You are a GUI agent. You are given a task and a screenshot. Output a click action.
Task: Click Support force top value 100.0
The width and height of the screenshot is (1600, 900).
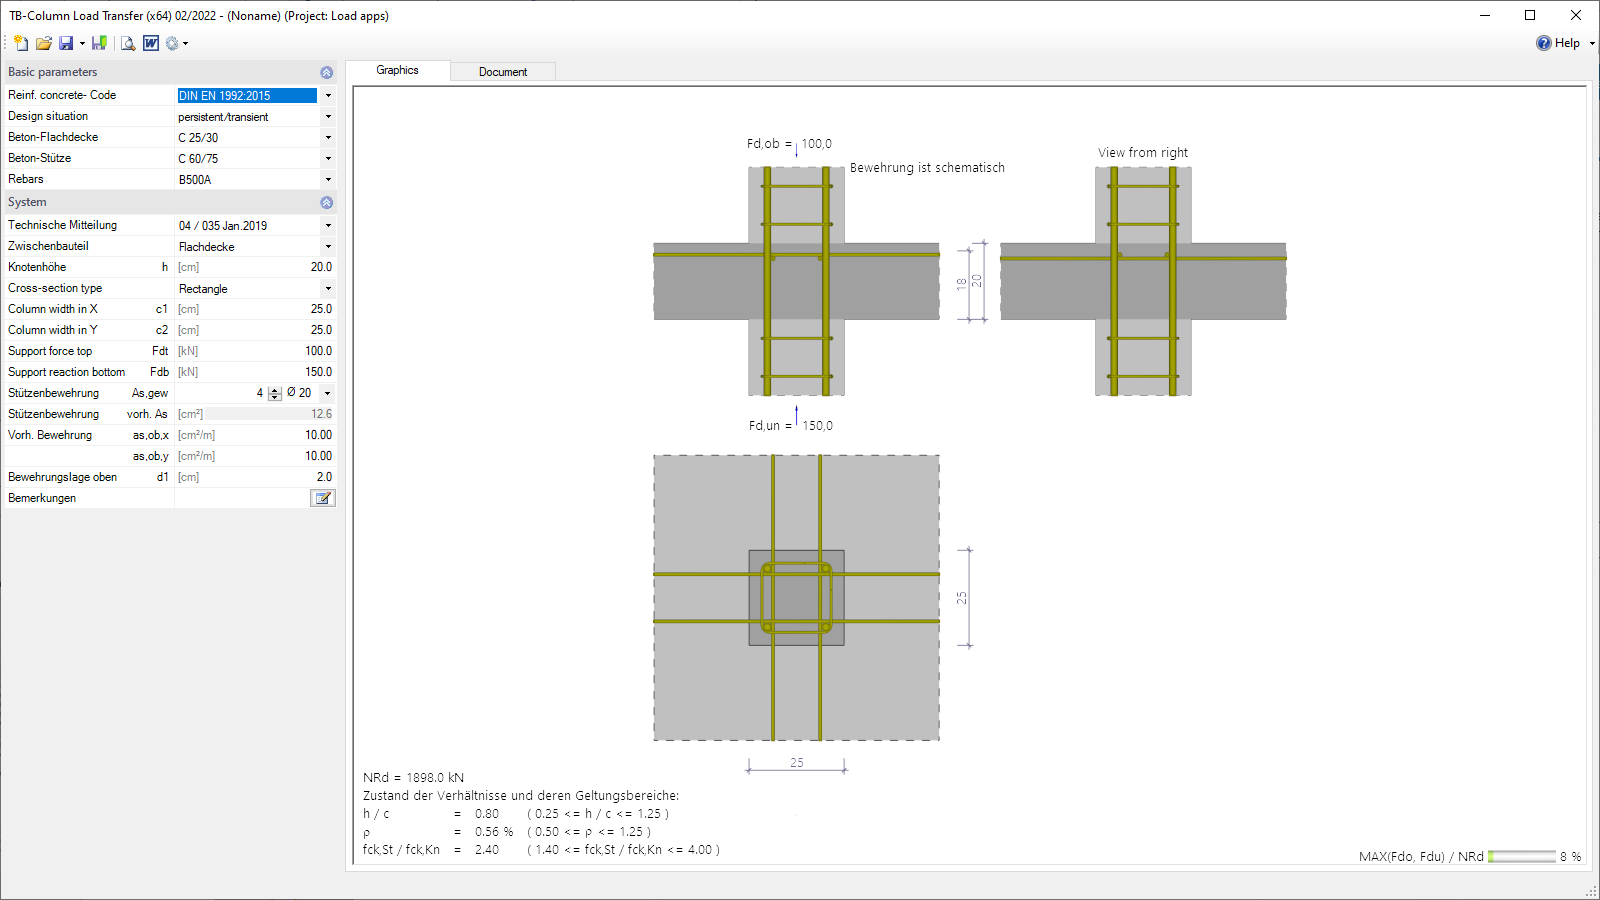[255, 351]
